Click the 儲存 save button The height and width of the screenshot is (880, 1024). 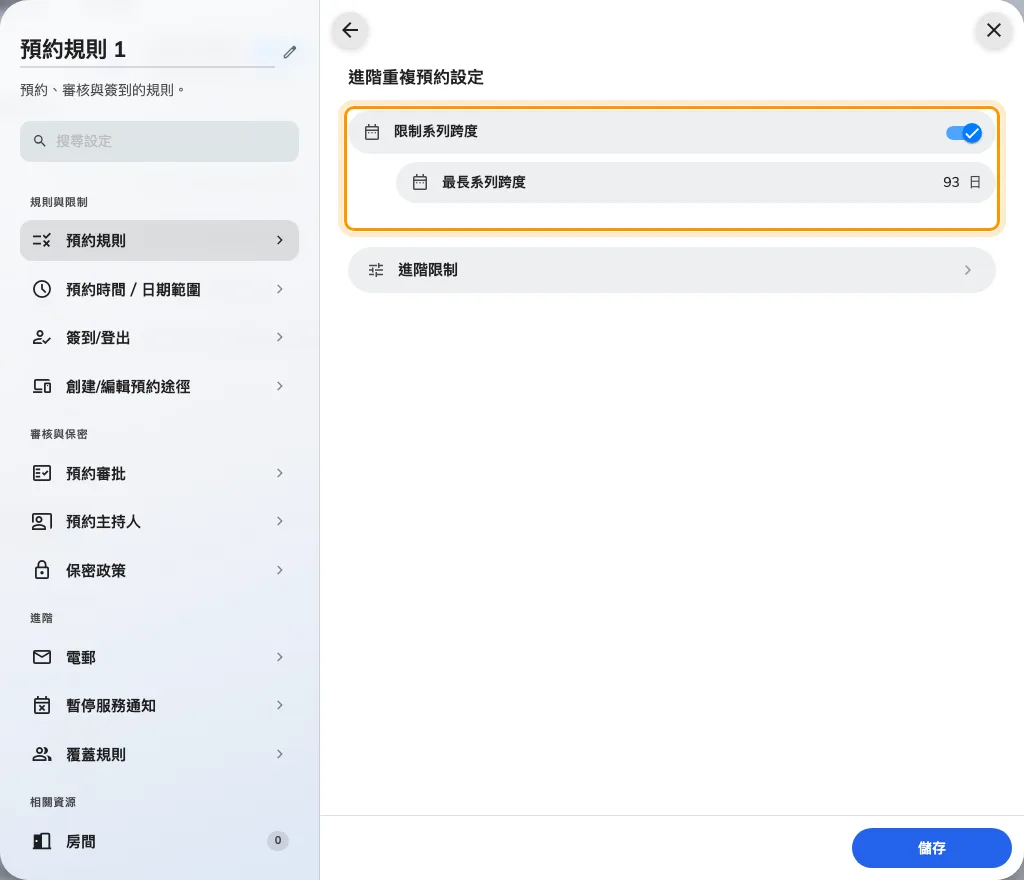(931, 847)
